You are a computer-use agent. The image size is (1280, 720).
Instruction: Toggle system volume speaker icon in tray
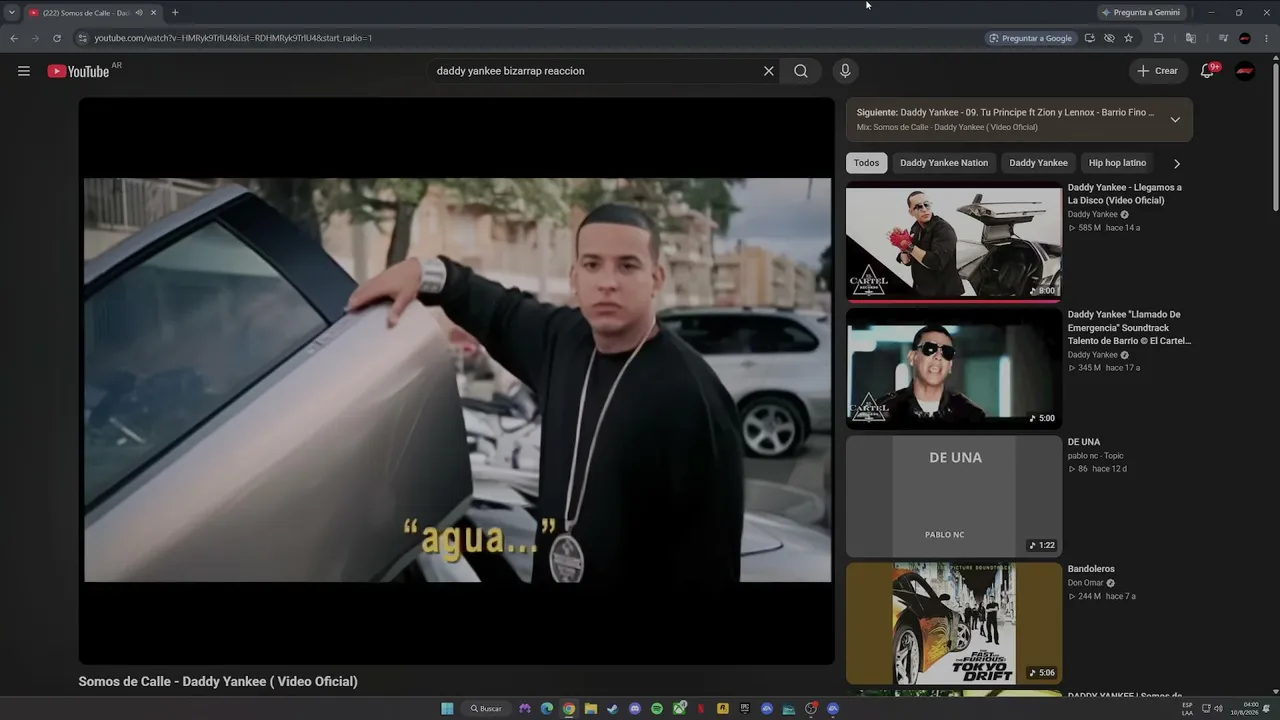[1219, 709]
